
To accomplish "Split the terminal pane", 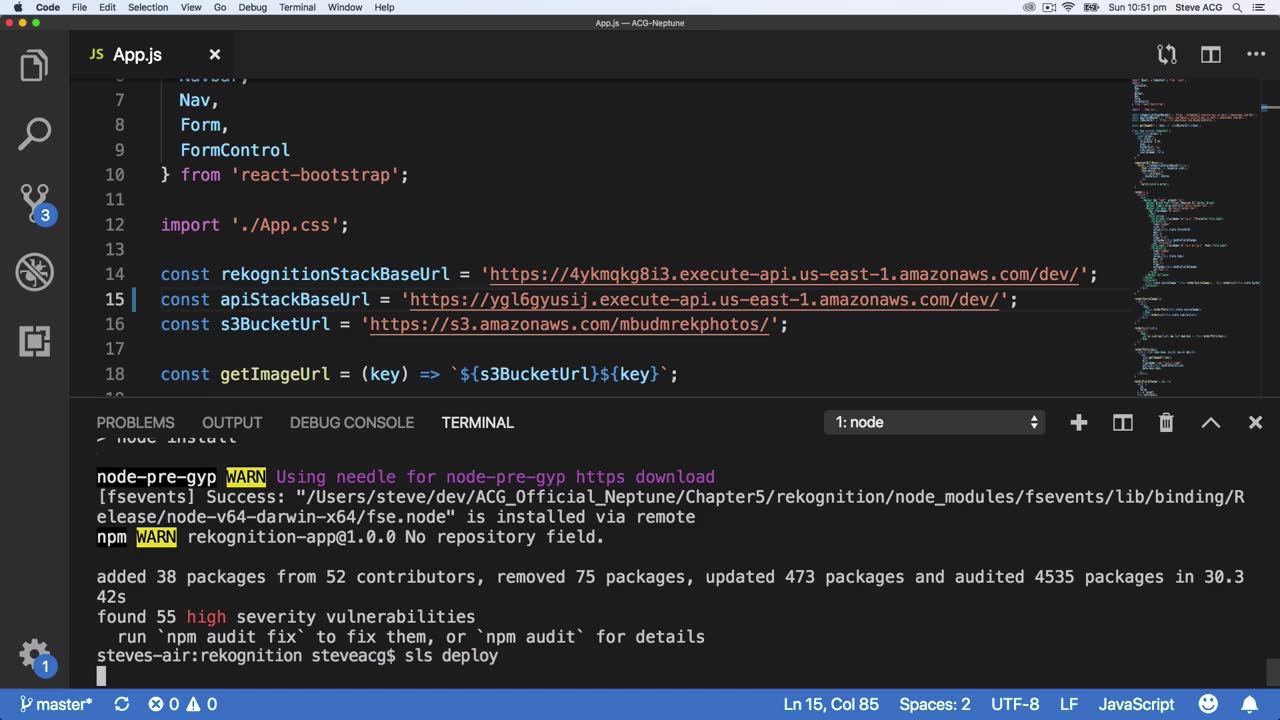I will pos(1123,423).
